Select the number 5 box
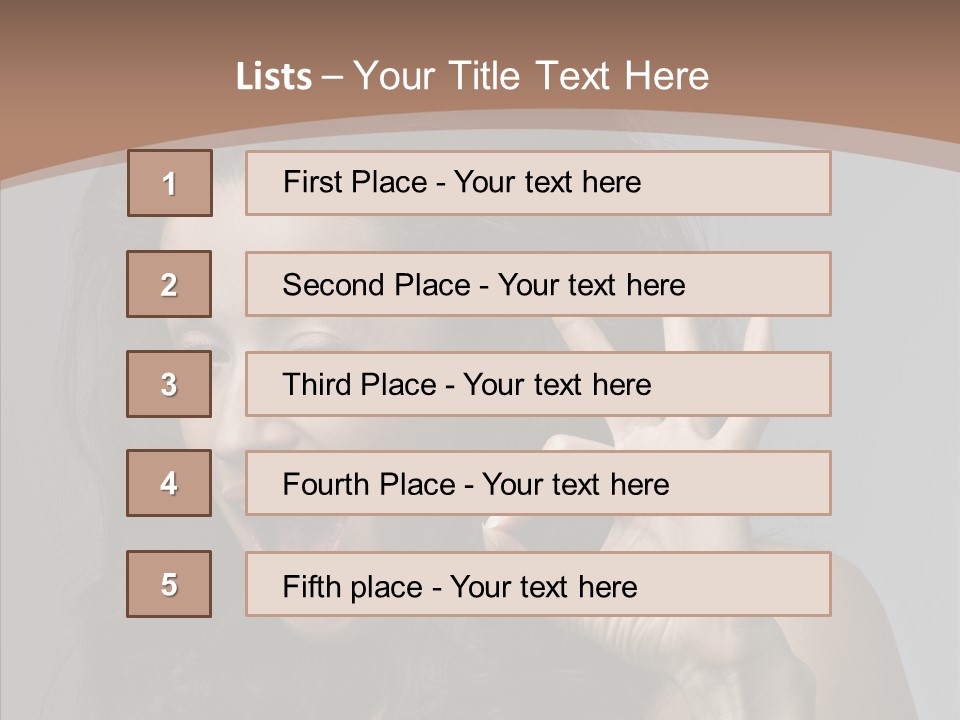This screenshot has width=960, height=720. (x=169, y=584)
